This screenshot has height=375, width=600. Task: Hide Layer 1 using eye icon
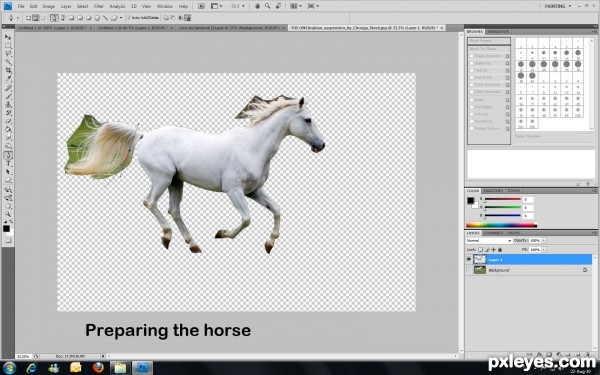pos(469,259)
